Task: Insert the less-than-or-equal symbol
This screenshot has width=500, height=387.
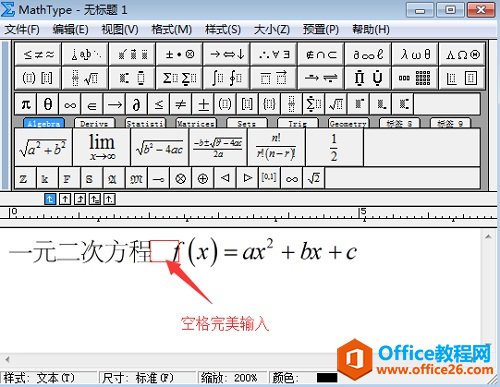Action: tap(159, 105)
